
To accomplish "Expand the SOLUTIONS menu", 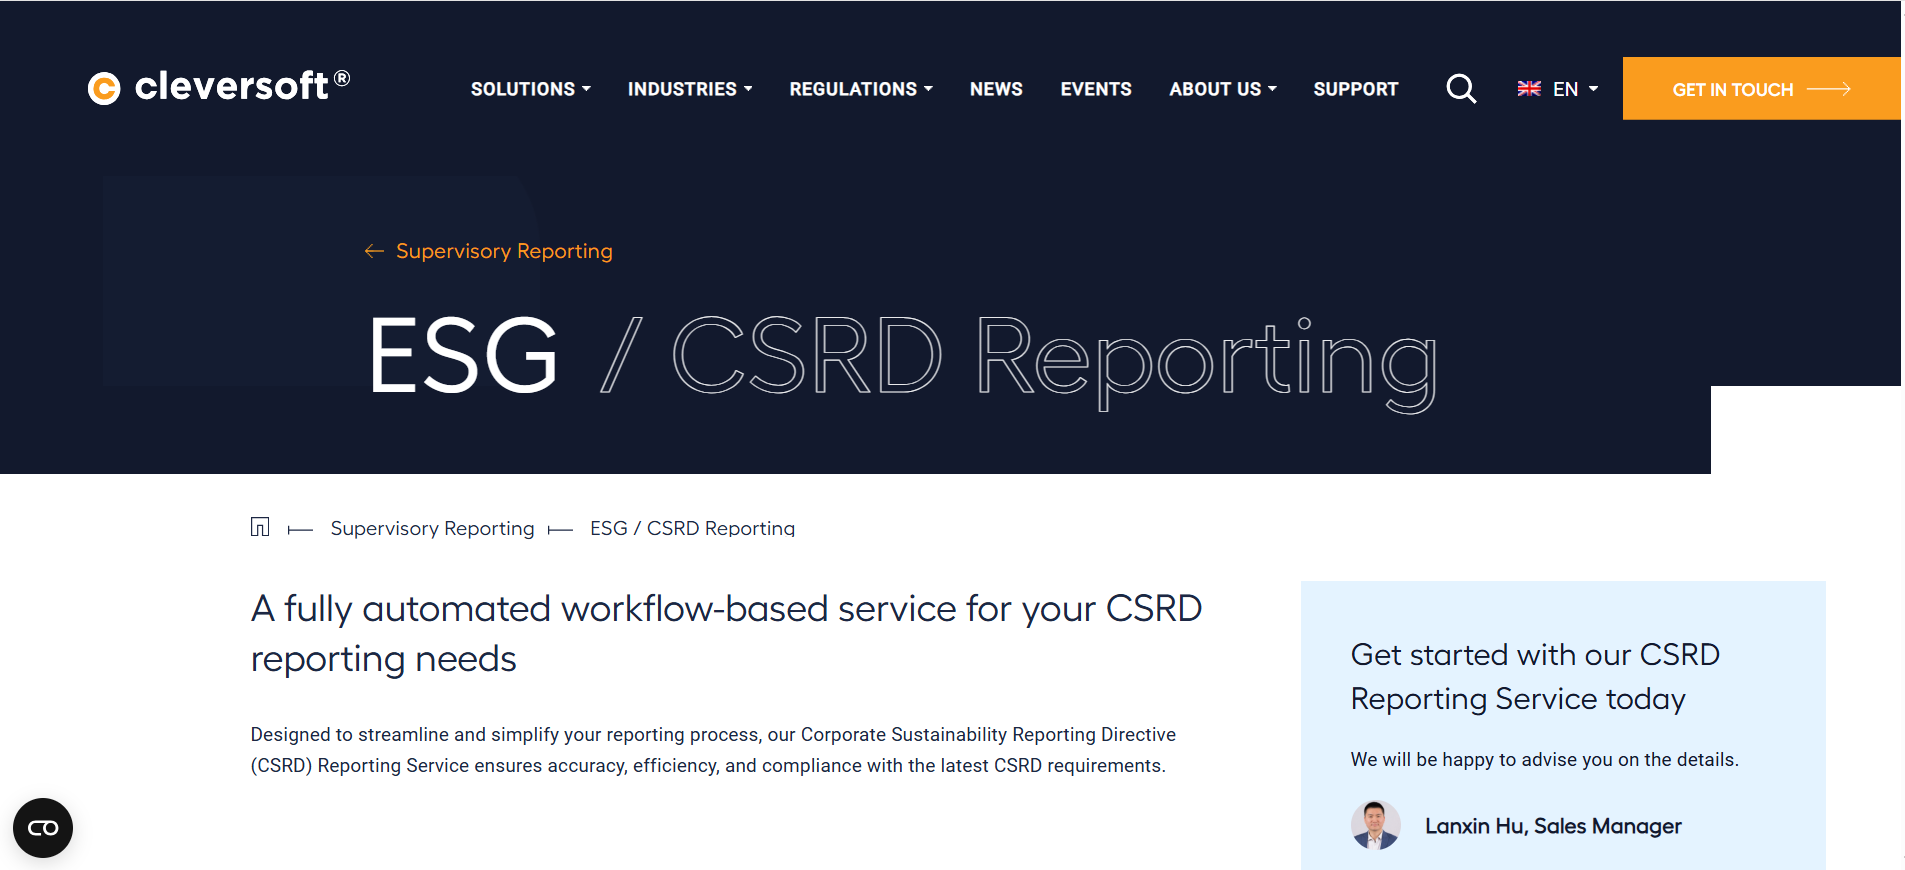I will click(531, 89).
